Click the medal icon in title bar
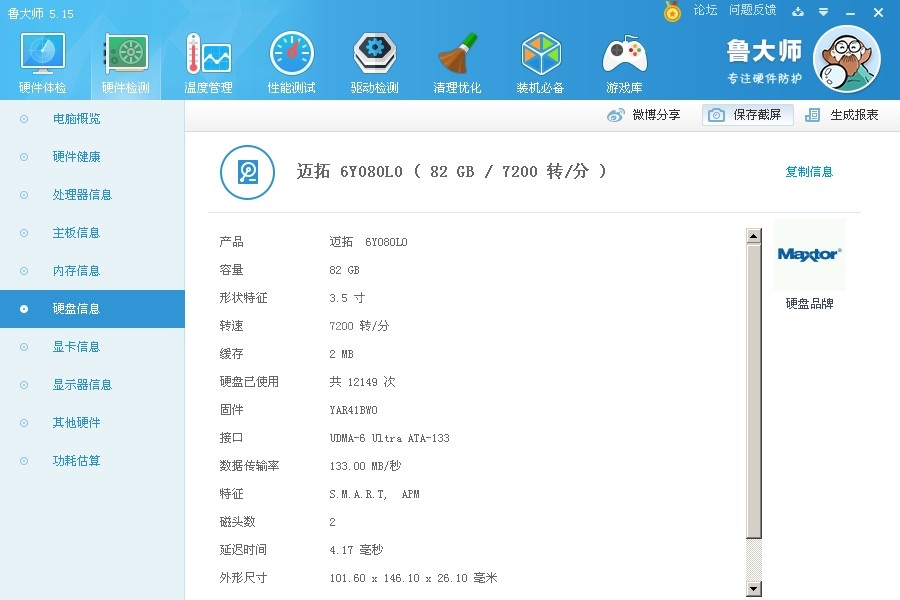 (672, 11)
